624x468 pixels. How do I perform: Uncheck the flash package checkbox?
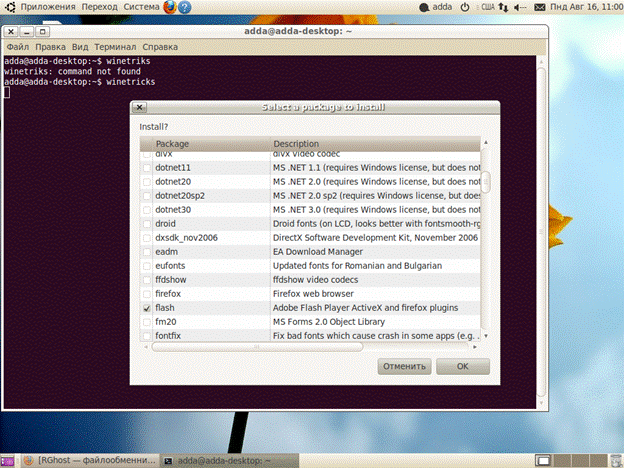click(x=147, y=308)
